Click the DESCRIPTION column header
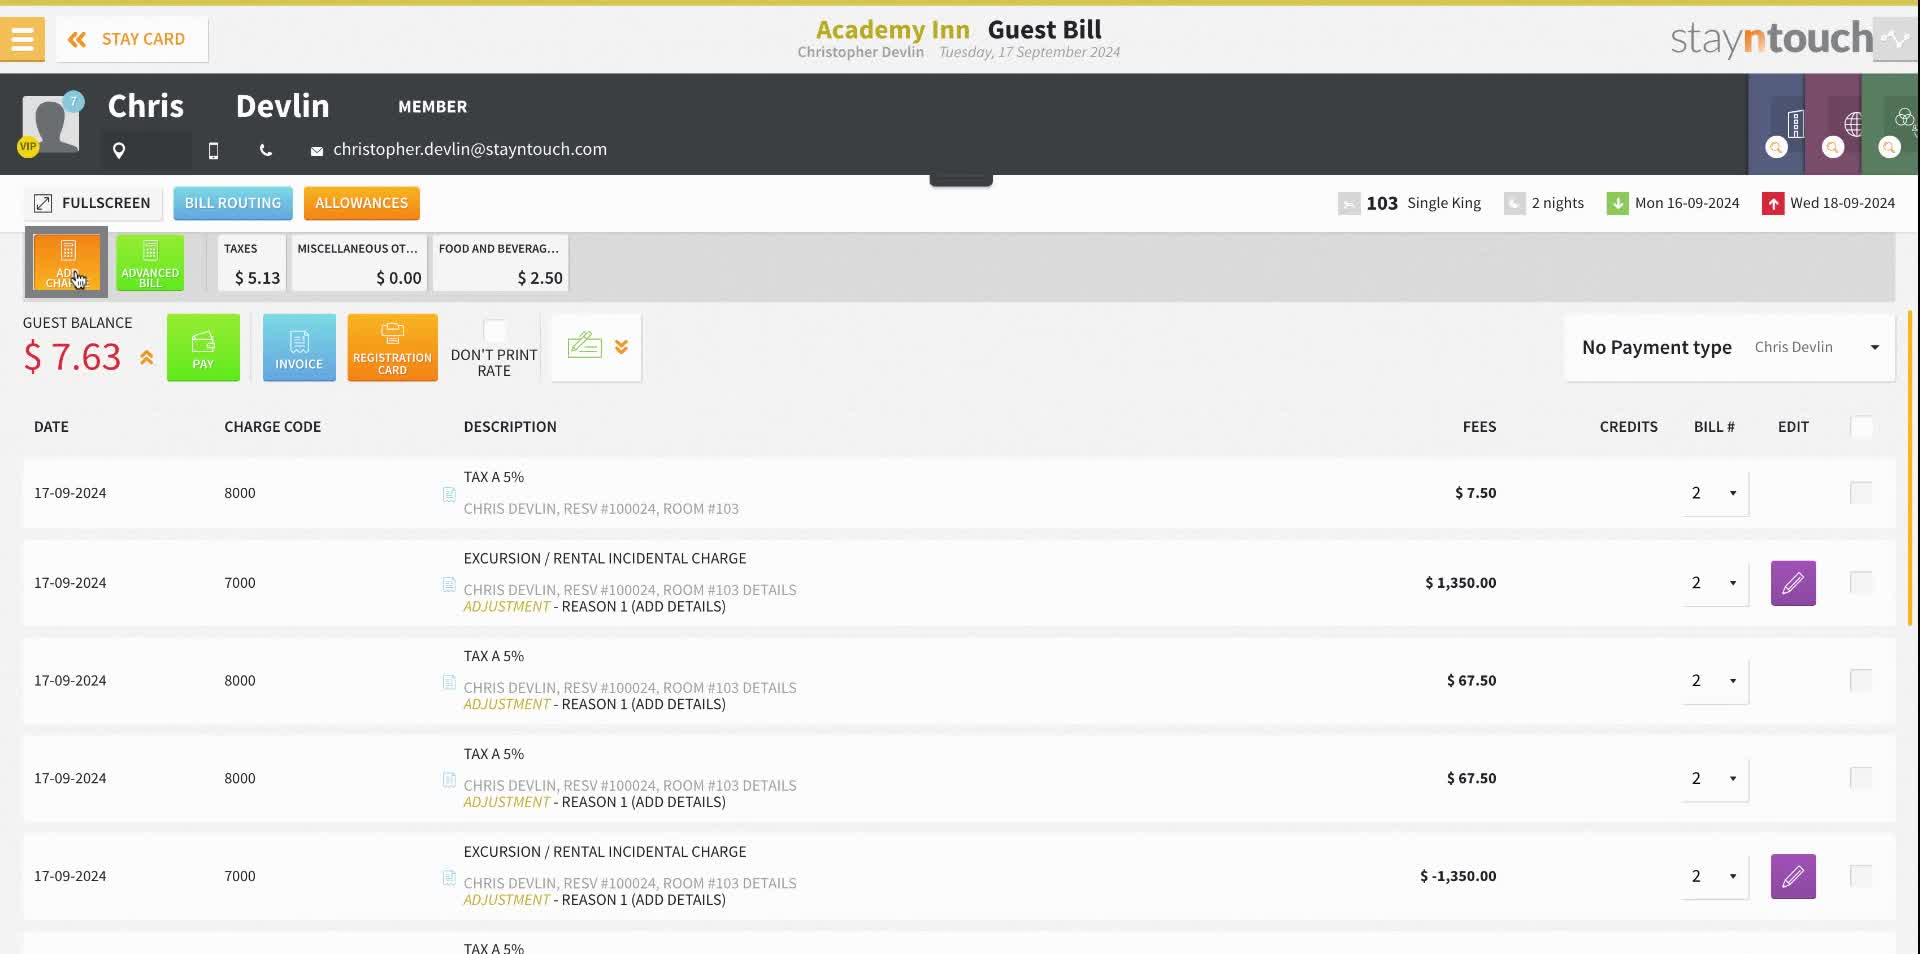Viewport: 1920px width, 954px height. pos(510,427)
